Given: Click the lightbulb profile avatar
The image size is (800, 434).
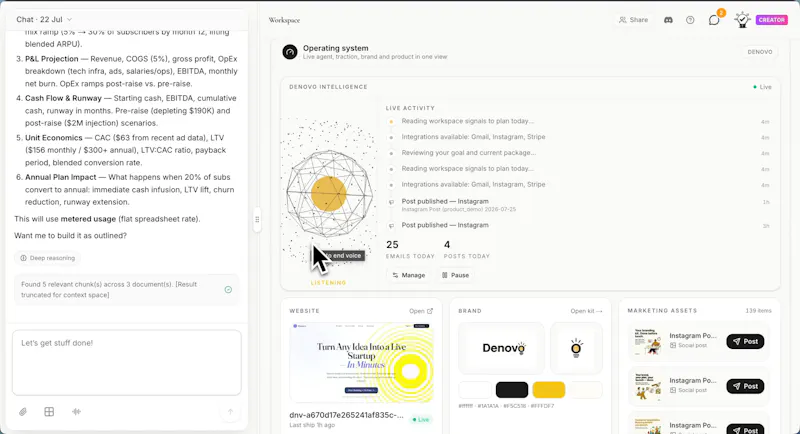Looking at the screenshot, I should tap(742, 20).
